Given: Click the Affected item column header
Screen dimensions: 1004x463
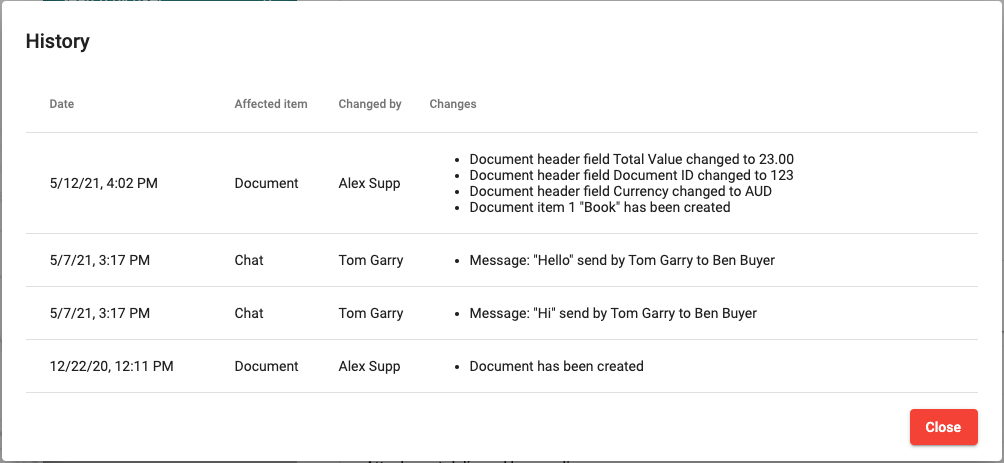Looking at the screenshot, I should click(x=271, y=104).
